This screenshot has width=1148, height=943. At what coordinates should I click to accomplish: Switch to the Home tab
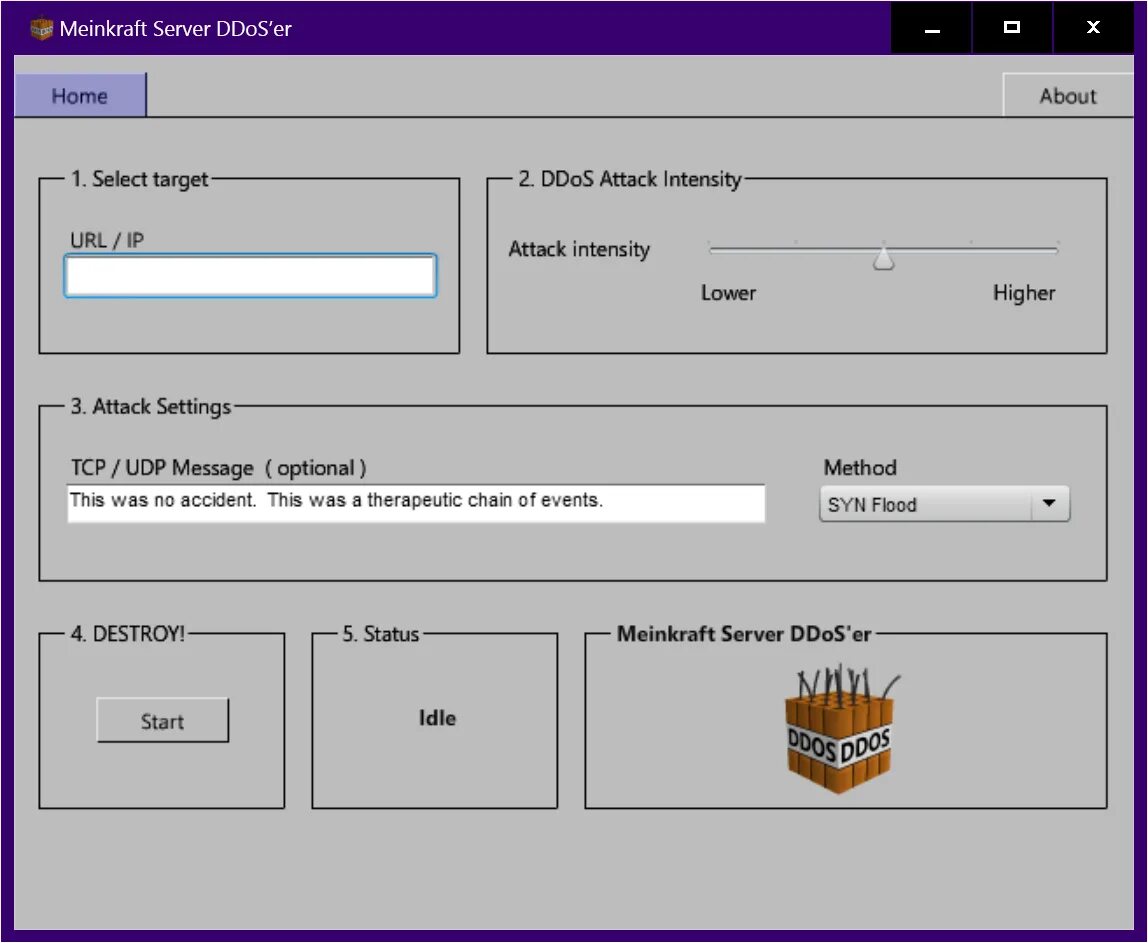[80, 96]
